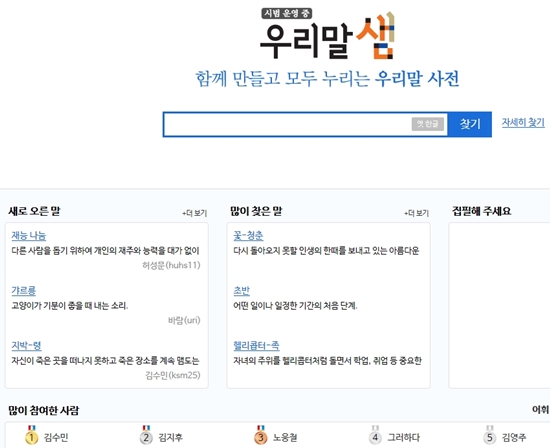Select contributor name 그러하다 in ranking
Viewport: 550px width, 448px height.
coord(403,437)
